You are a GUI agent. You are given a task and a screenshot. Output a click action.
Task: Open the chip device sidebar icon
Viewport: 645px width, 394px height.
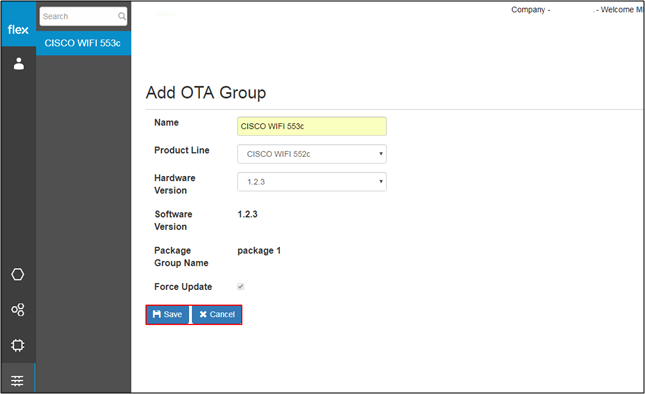18,345
